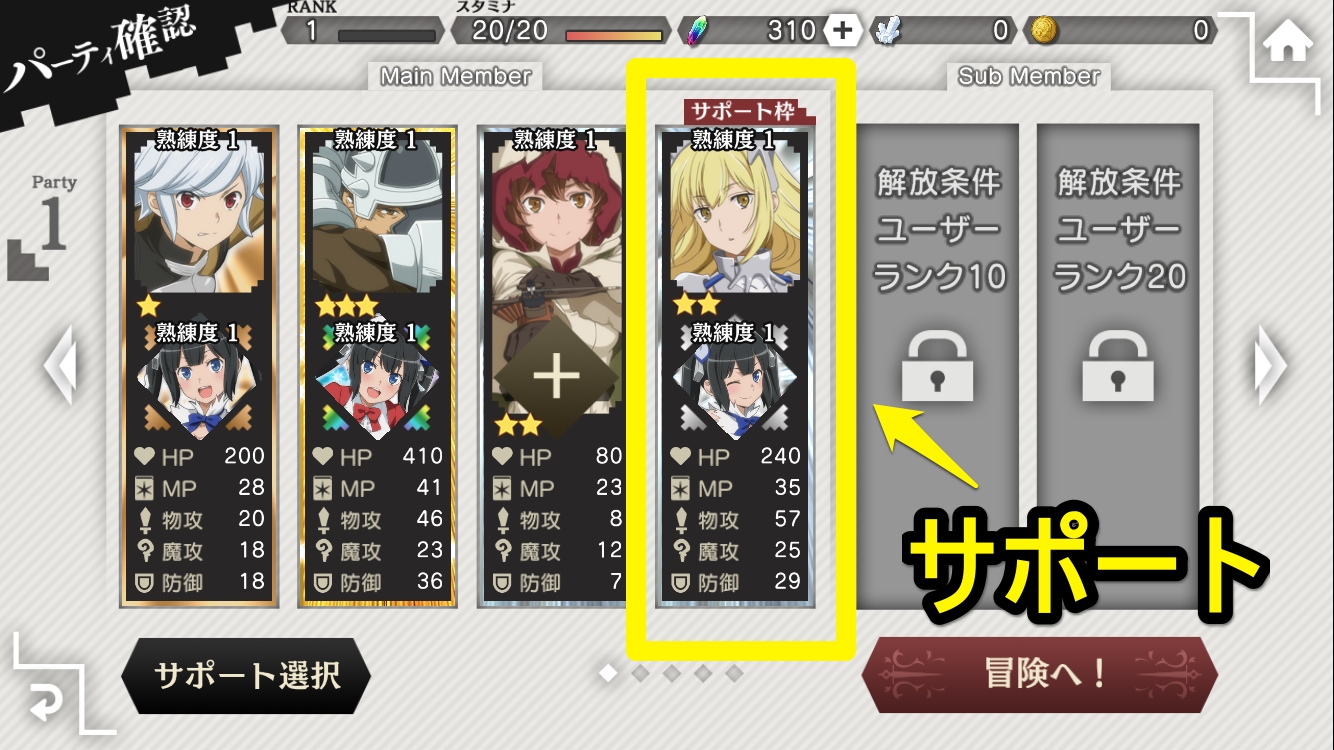Select the second page indicator dot
Image resolution: width=1334 pixels, height=750 pixels.
point(640,674)
